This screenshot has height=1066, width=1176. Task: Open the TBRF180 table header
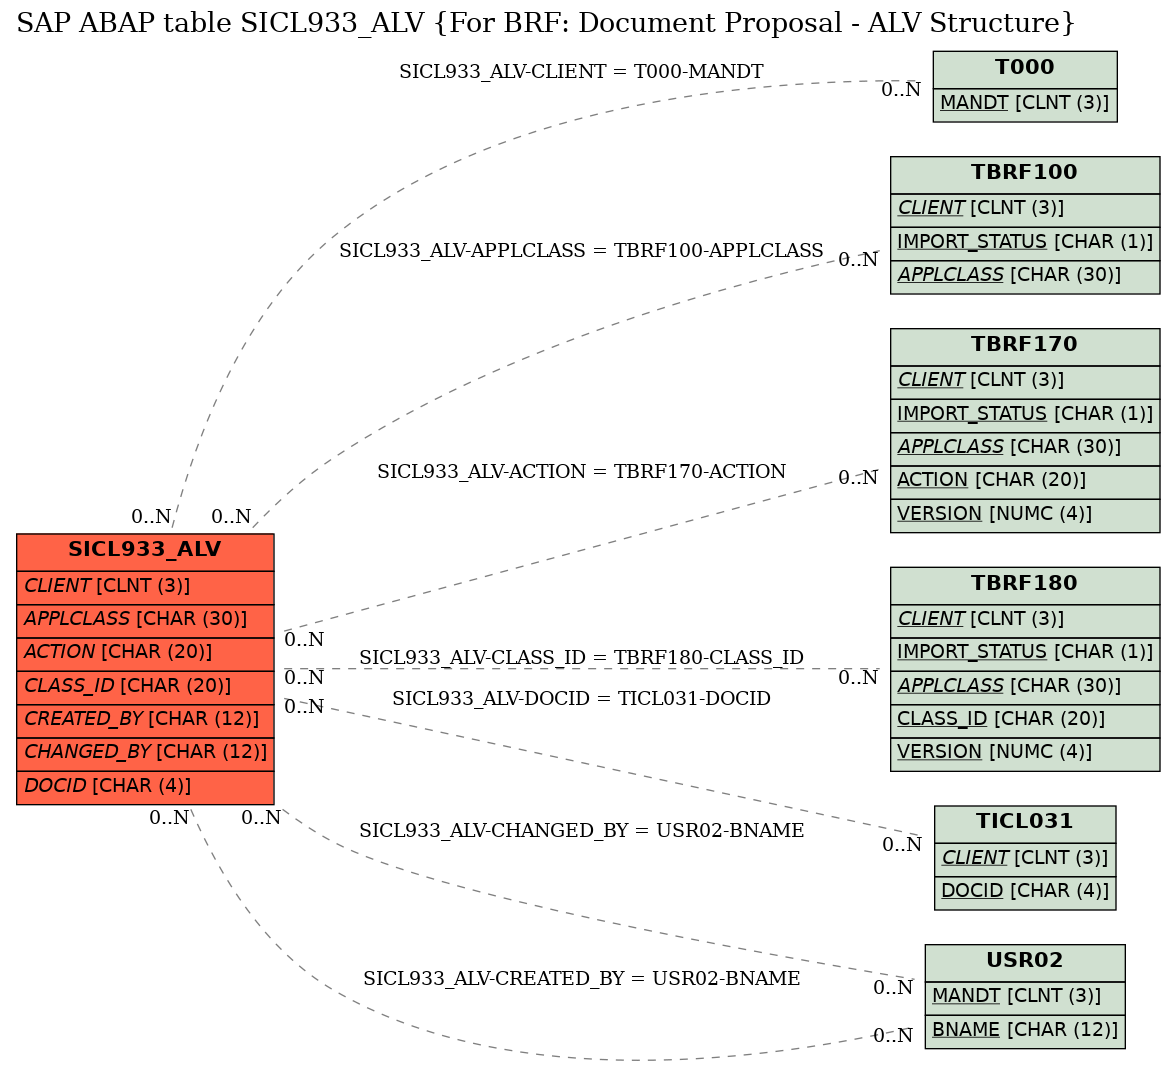click(1024, 586)
